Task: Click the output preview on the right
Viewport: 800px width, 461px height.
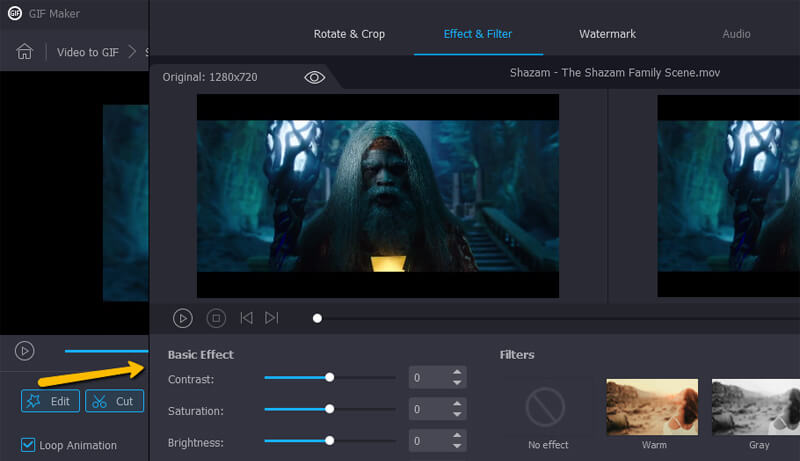Action: point(729,196)
